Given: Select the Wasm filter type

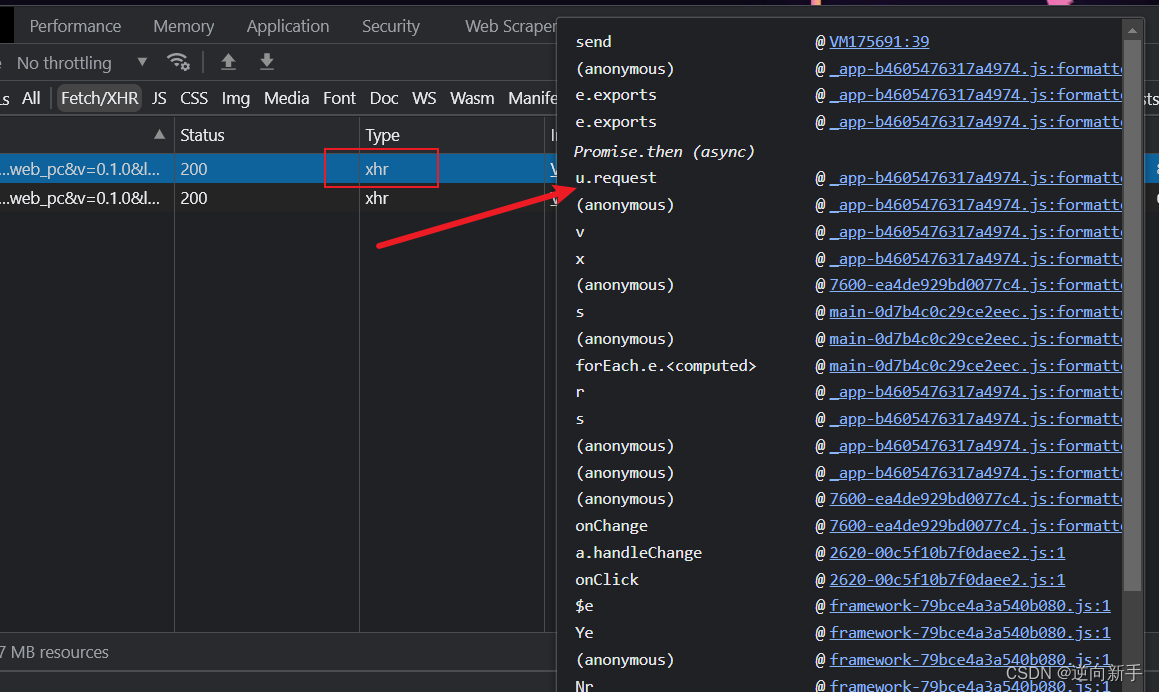Looking at the screenshot, I should 472,98.
